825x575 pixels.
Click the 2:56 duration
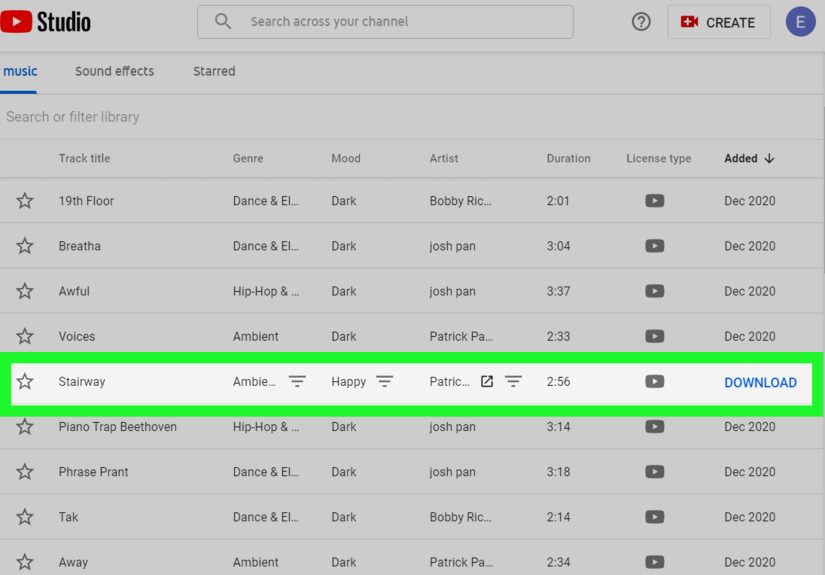click(558, 381)
